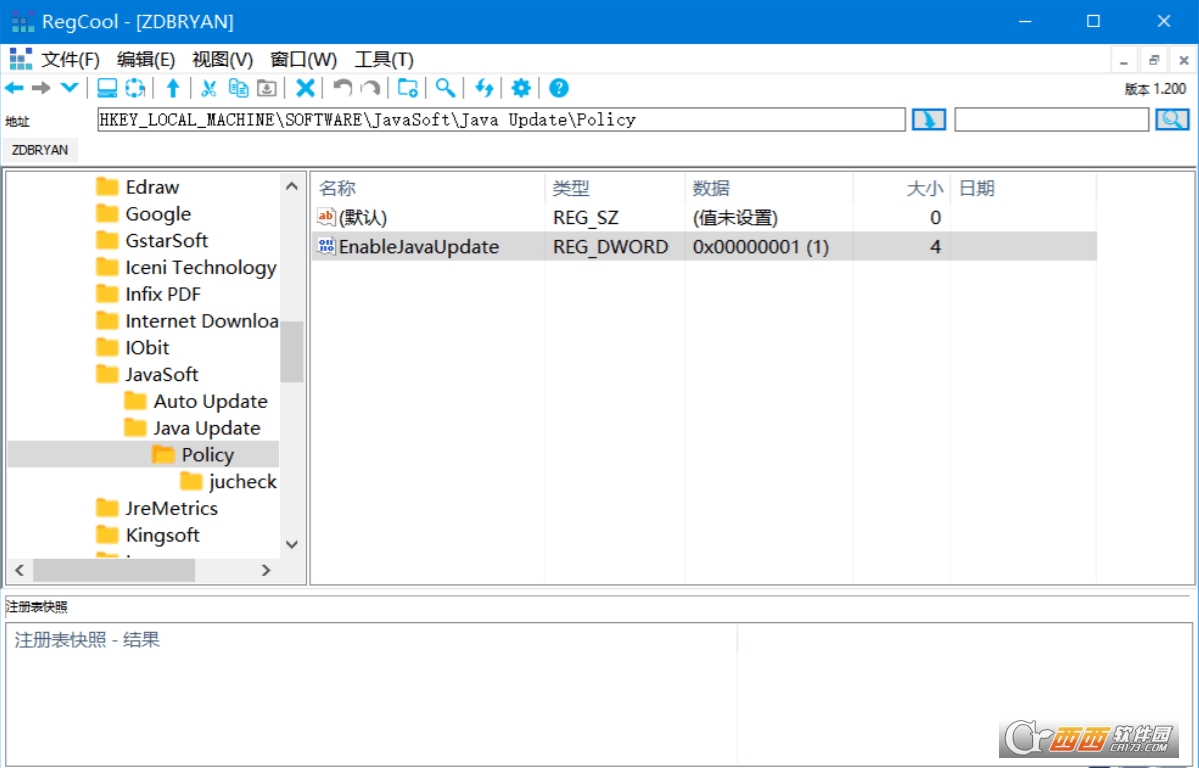Click the new key folder icon
This screenshot has height=768, width=1199.
click(x=407, y=88)
